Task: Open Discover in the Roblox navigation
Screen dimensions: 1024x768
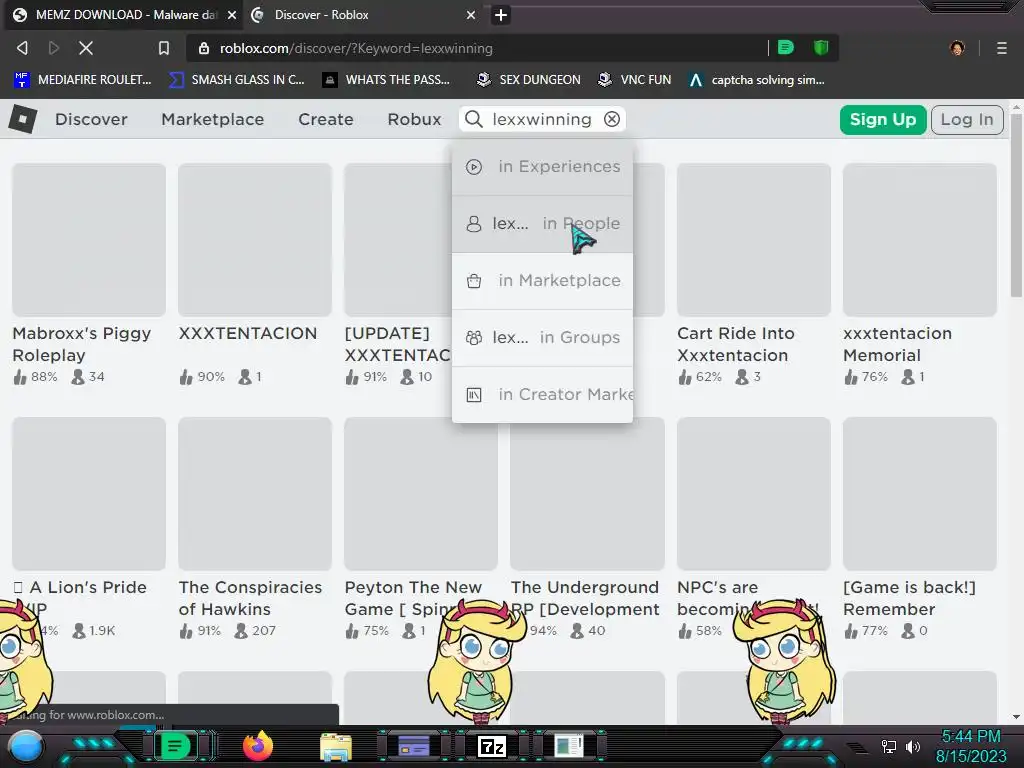Action: (x=91, y=120)
